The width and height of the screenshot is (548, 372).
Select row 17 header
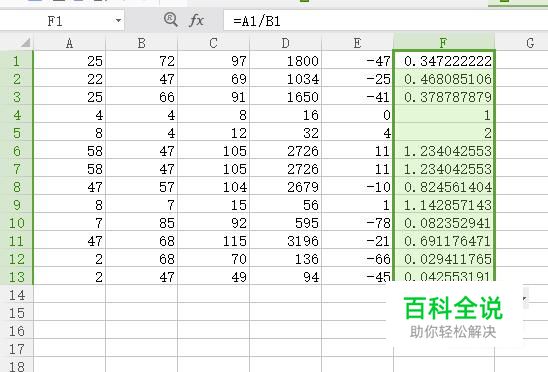pos(16,349)
